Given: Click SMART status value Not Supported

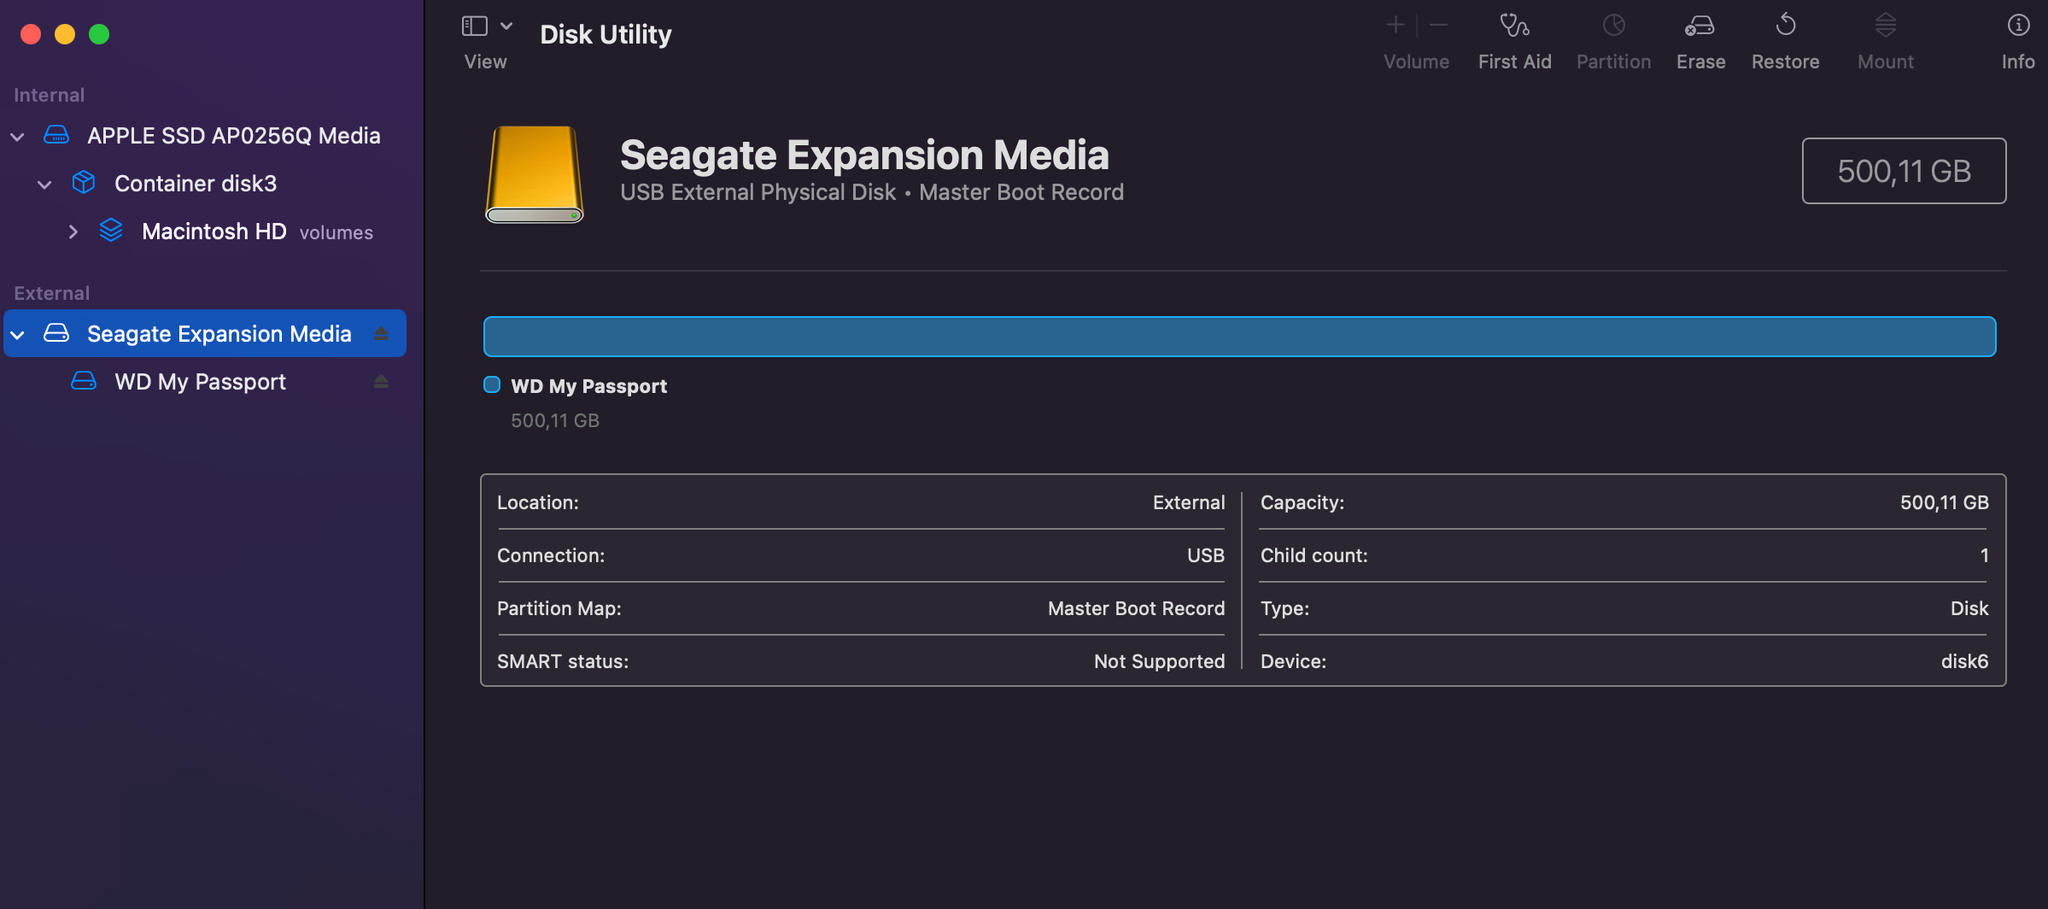Looking at the screenshot, I should [1159, 661].
